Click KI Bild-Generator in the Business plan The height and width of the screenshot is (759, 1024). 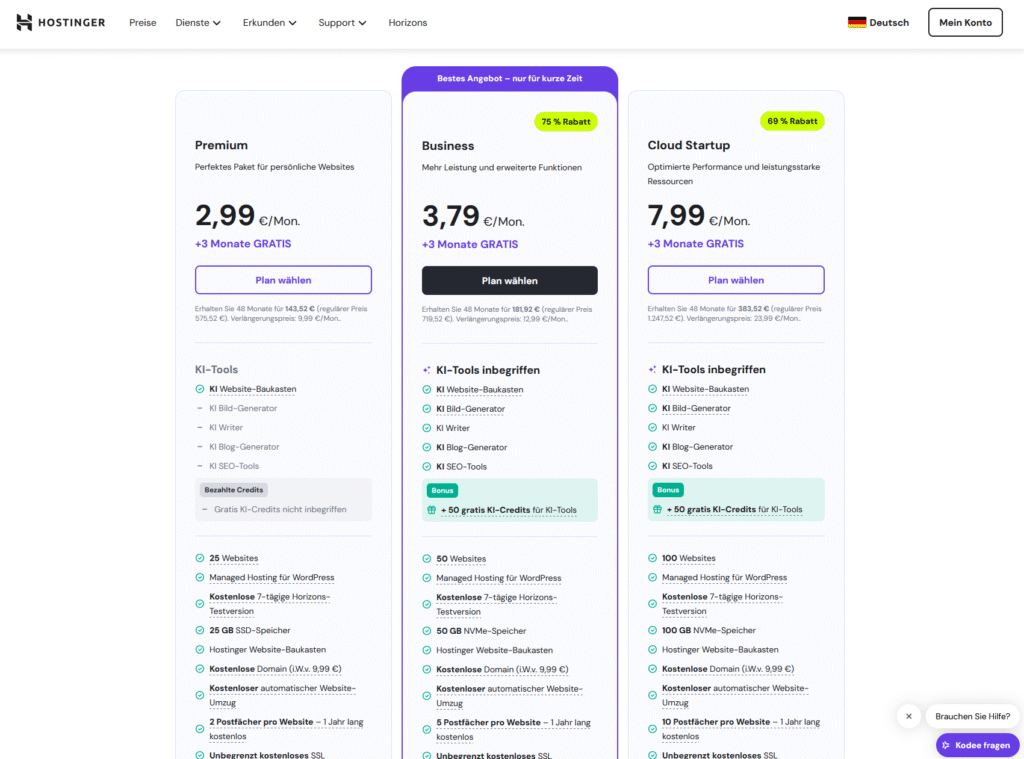470,409
